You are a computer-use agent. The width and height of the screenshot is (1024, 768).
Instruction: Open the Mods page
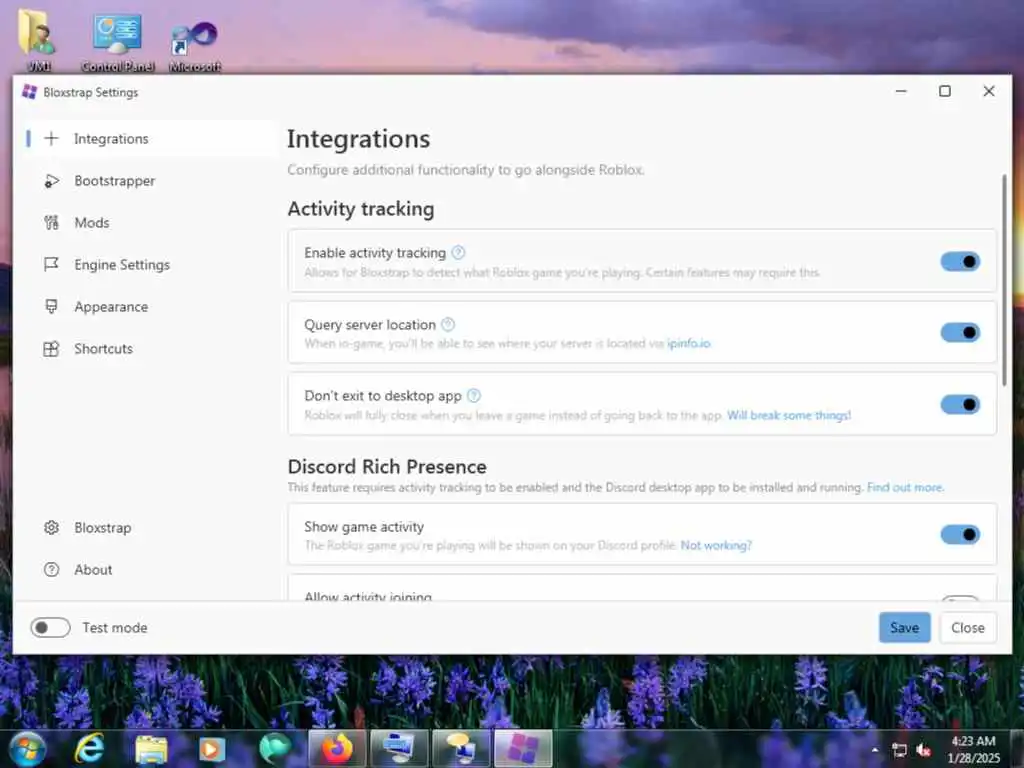pyautogui.click(x=149, y=223)
